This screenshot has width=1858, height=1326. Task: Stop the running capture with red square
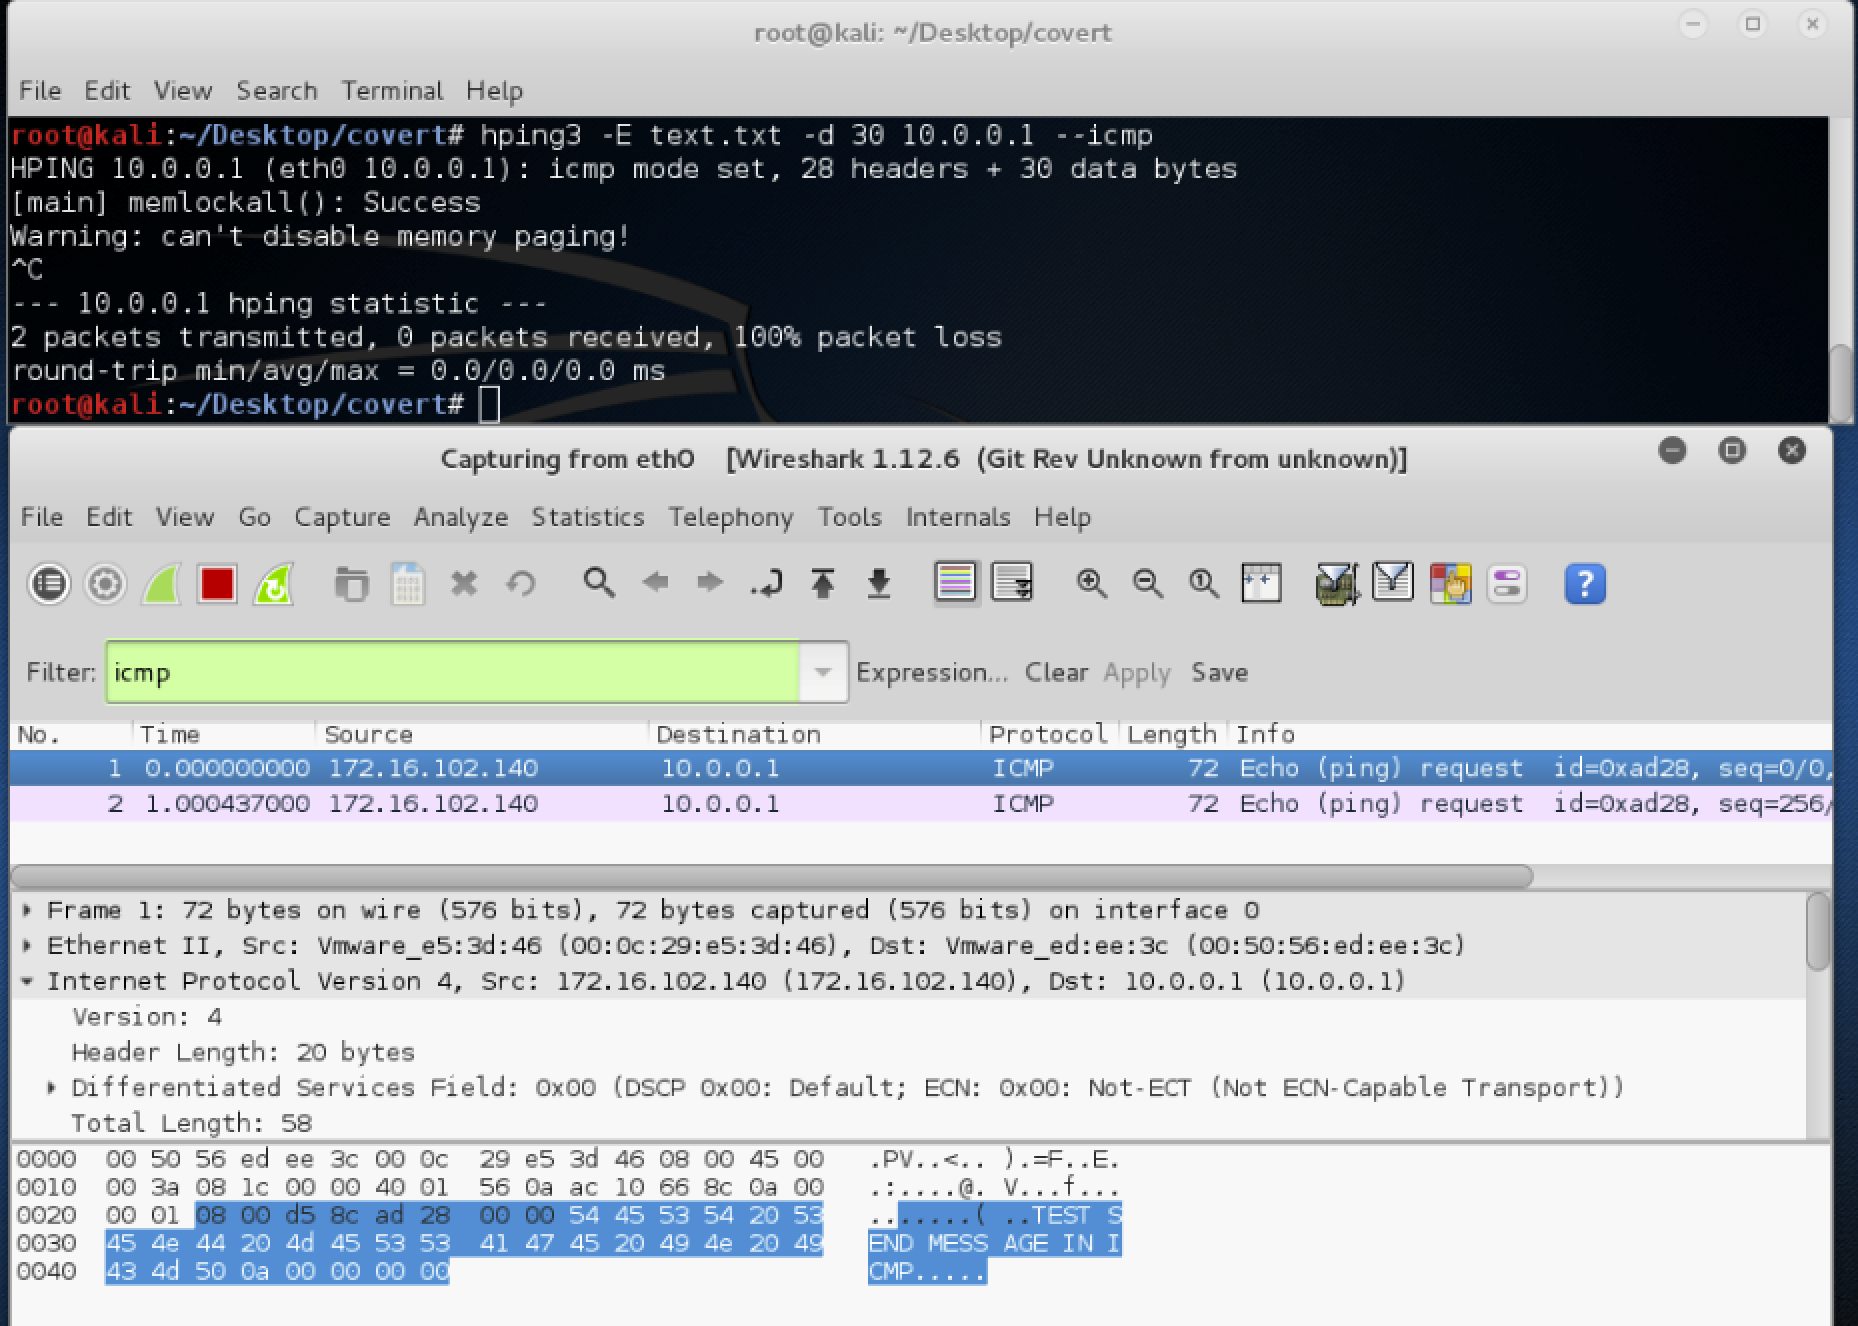217,584
